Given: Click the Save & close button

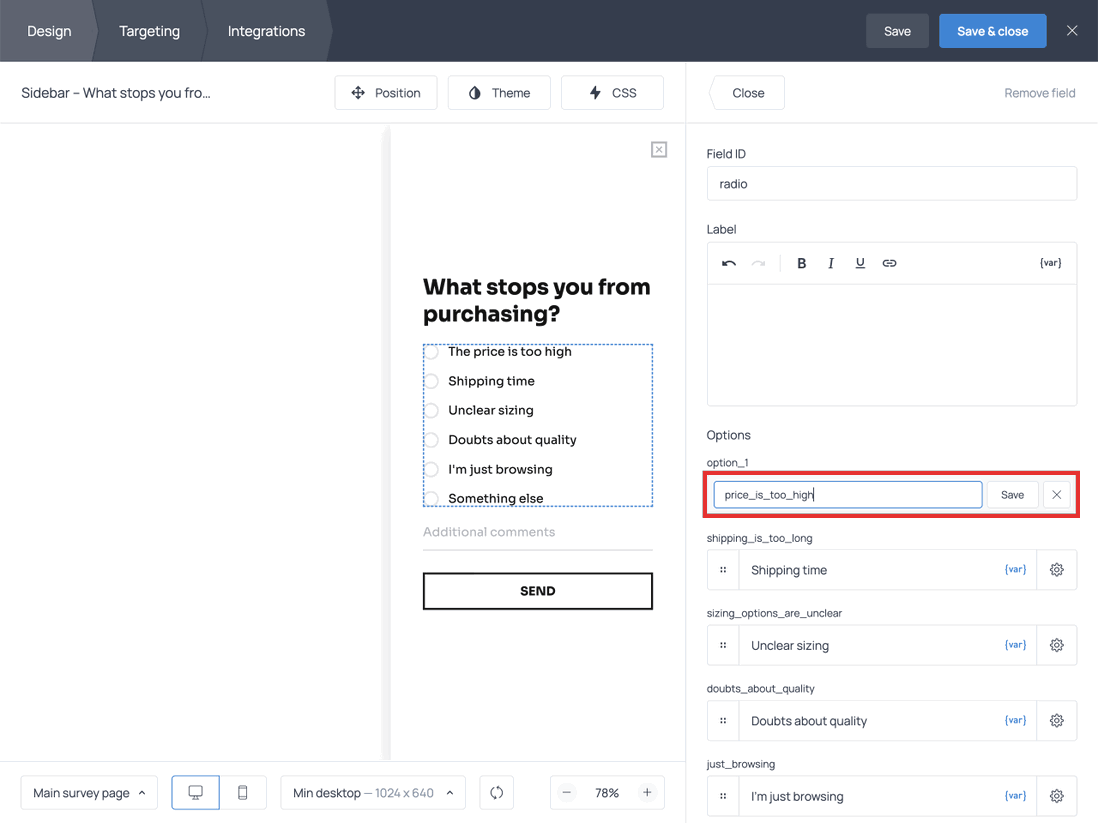Looking at the screenshot, I should tap(992, 31).
